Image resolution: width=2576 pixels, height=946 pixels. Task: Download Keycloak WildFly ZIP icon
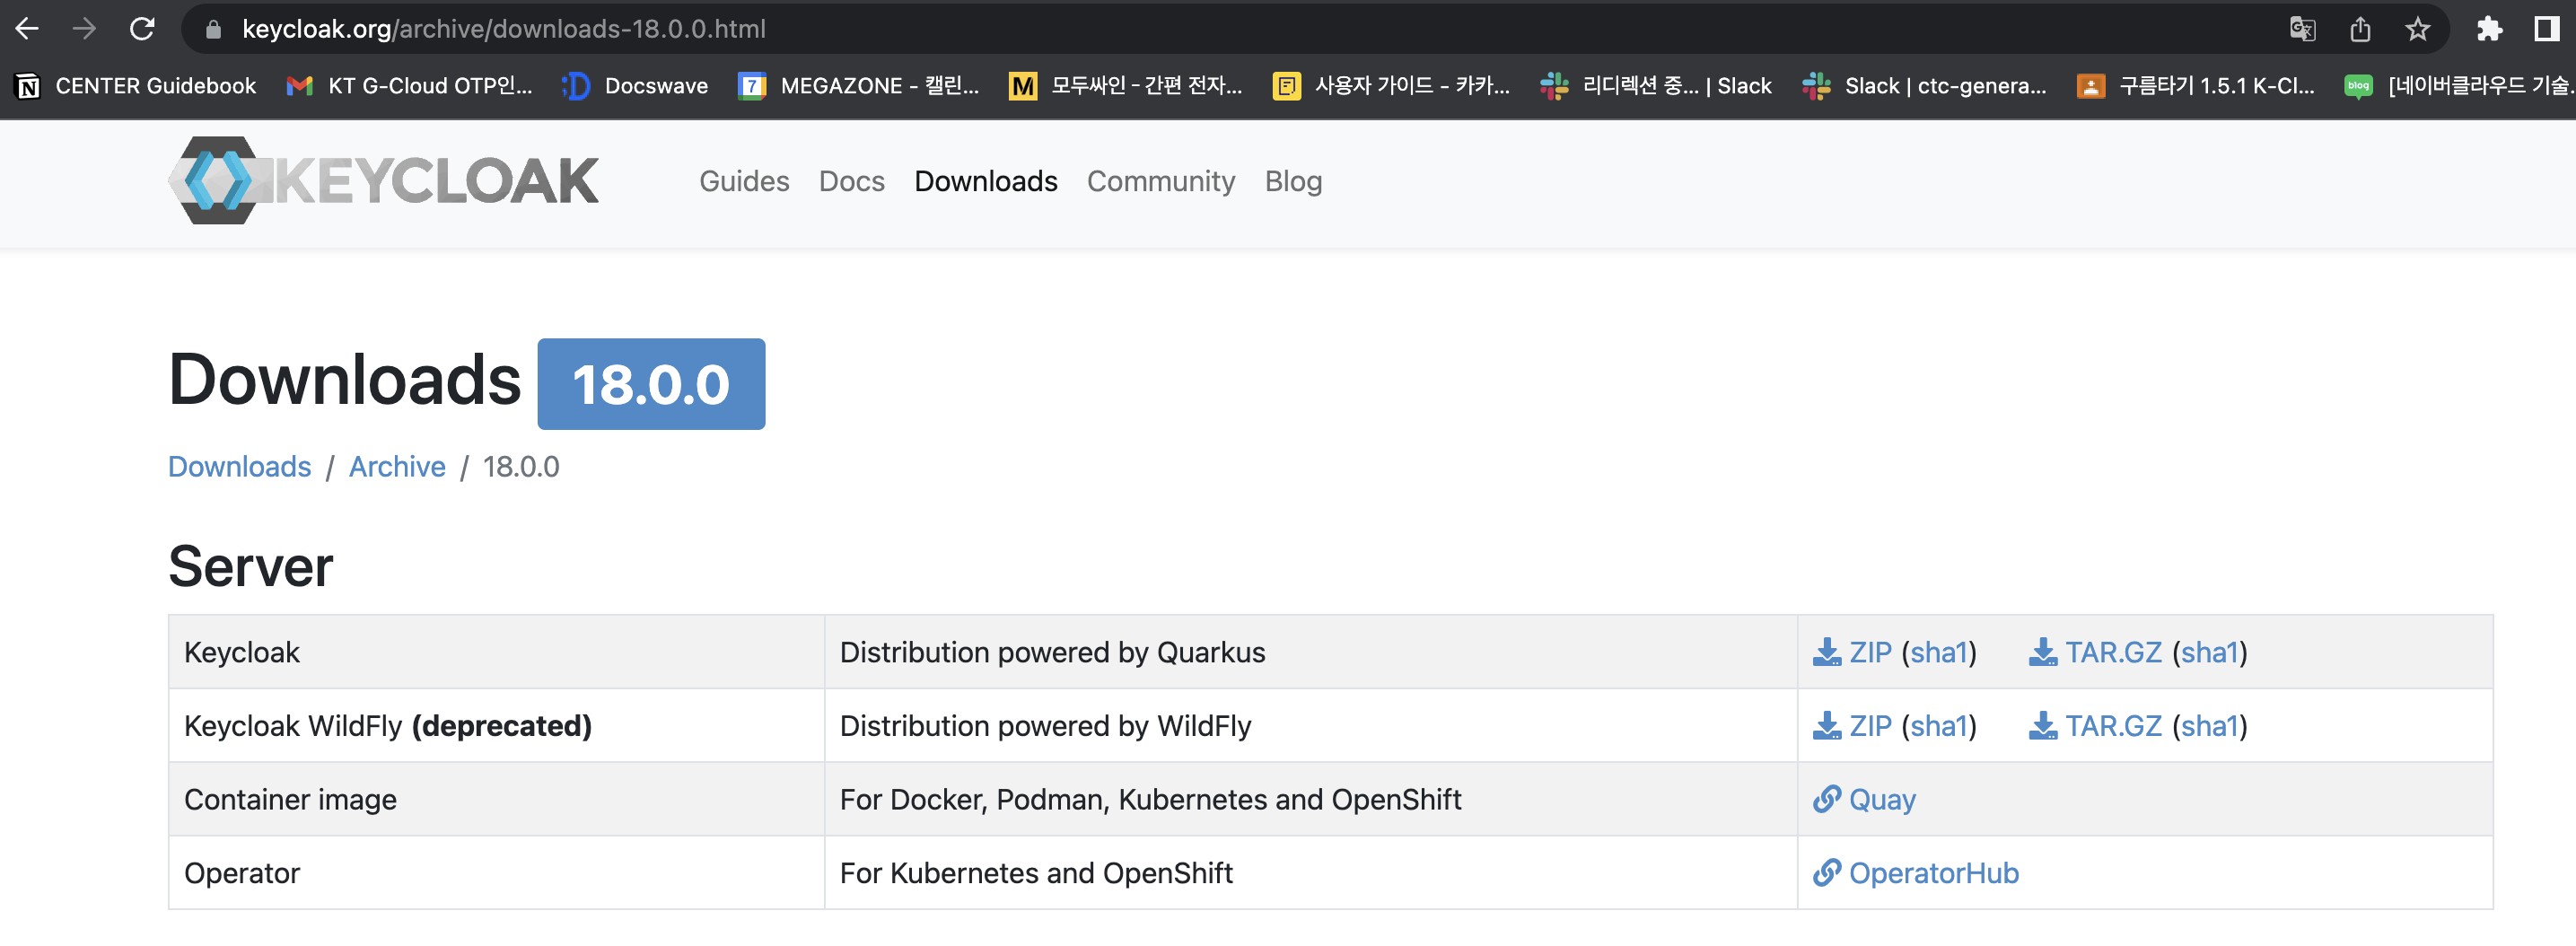point(1826,726)
